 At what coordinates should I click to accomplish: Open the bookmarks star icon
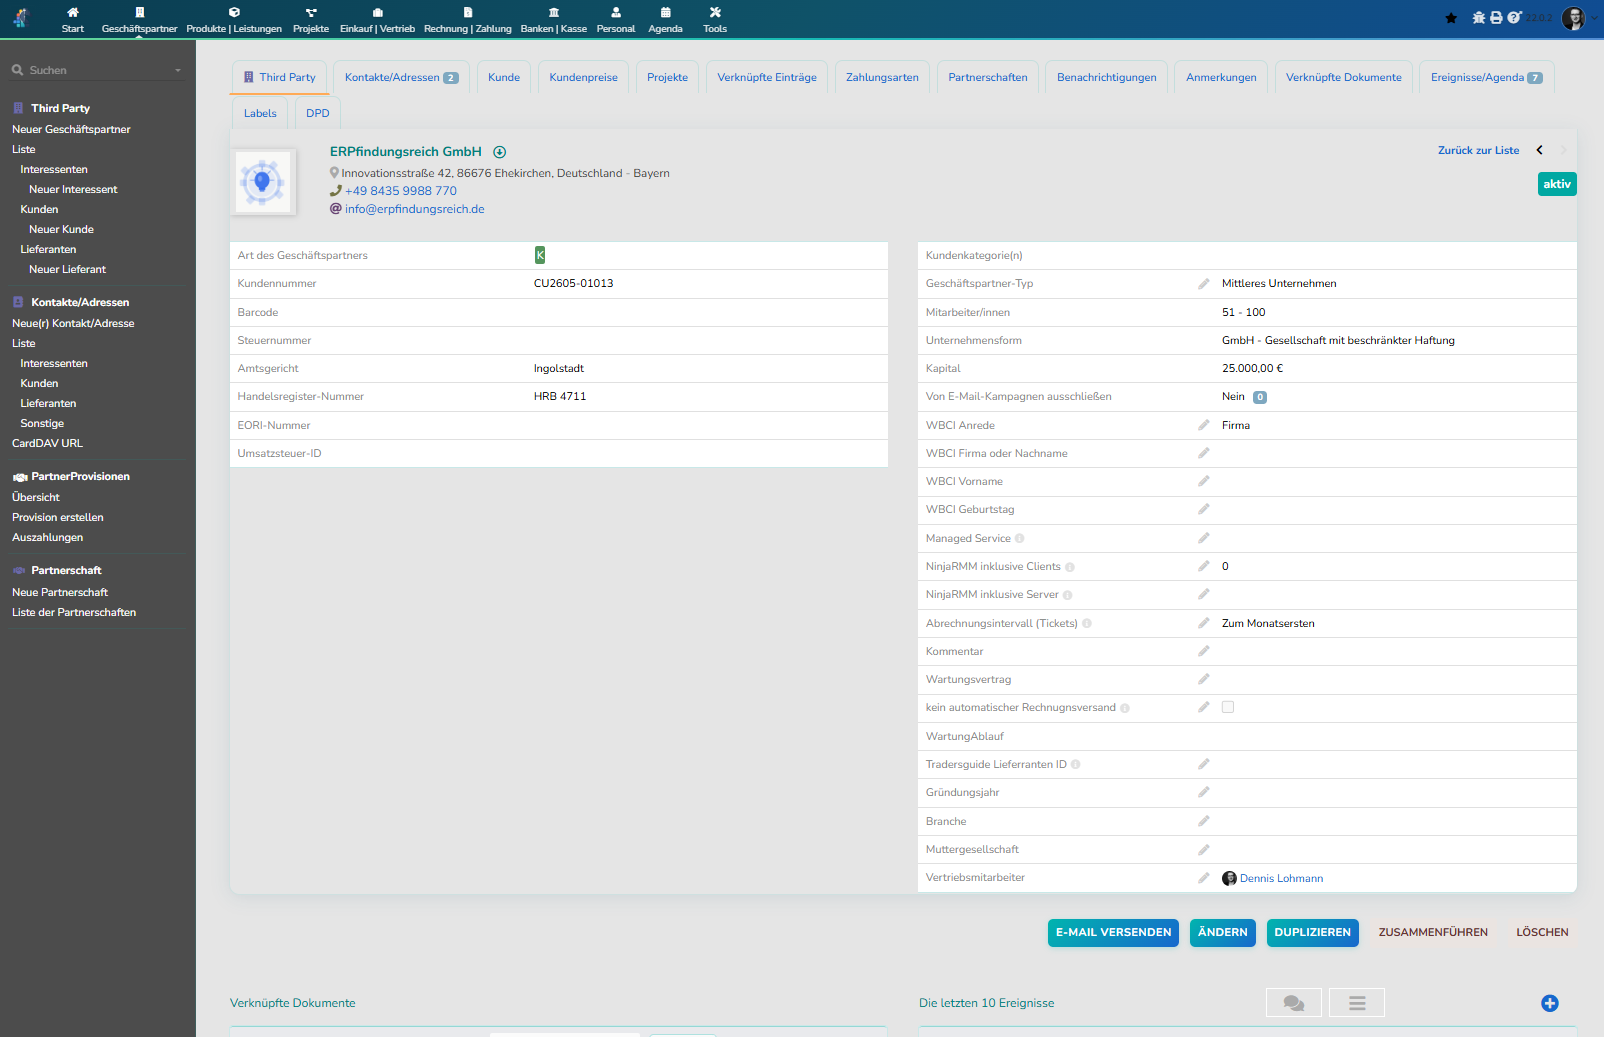pyautogui.click(x=1451, y=18)
